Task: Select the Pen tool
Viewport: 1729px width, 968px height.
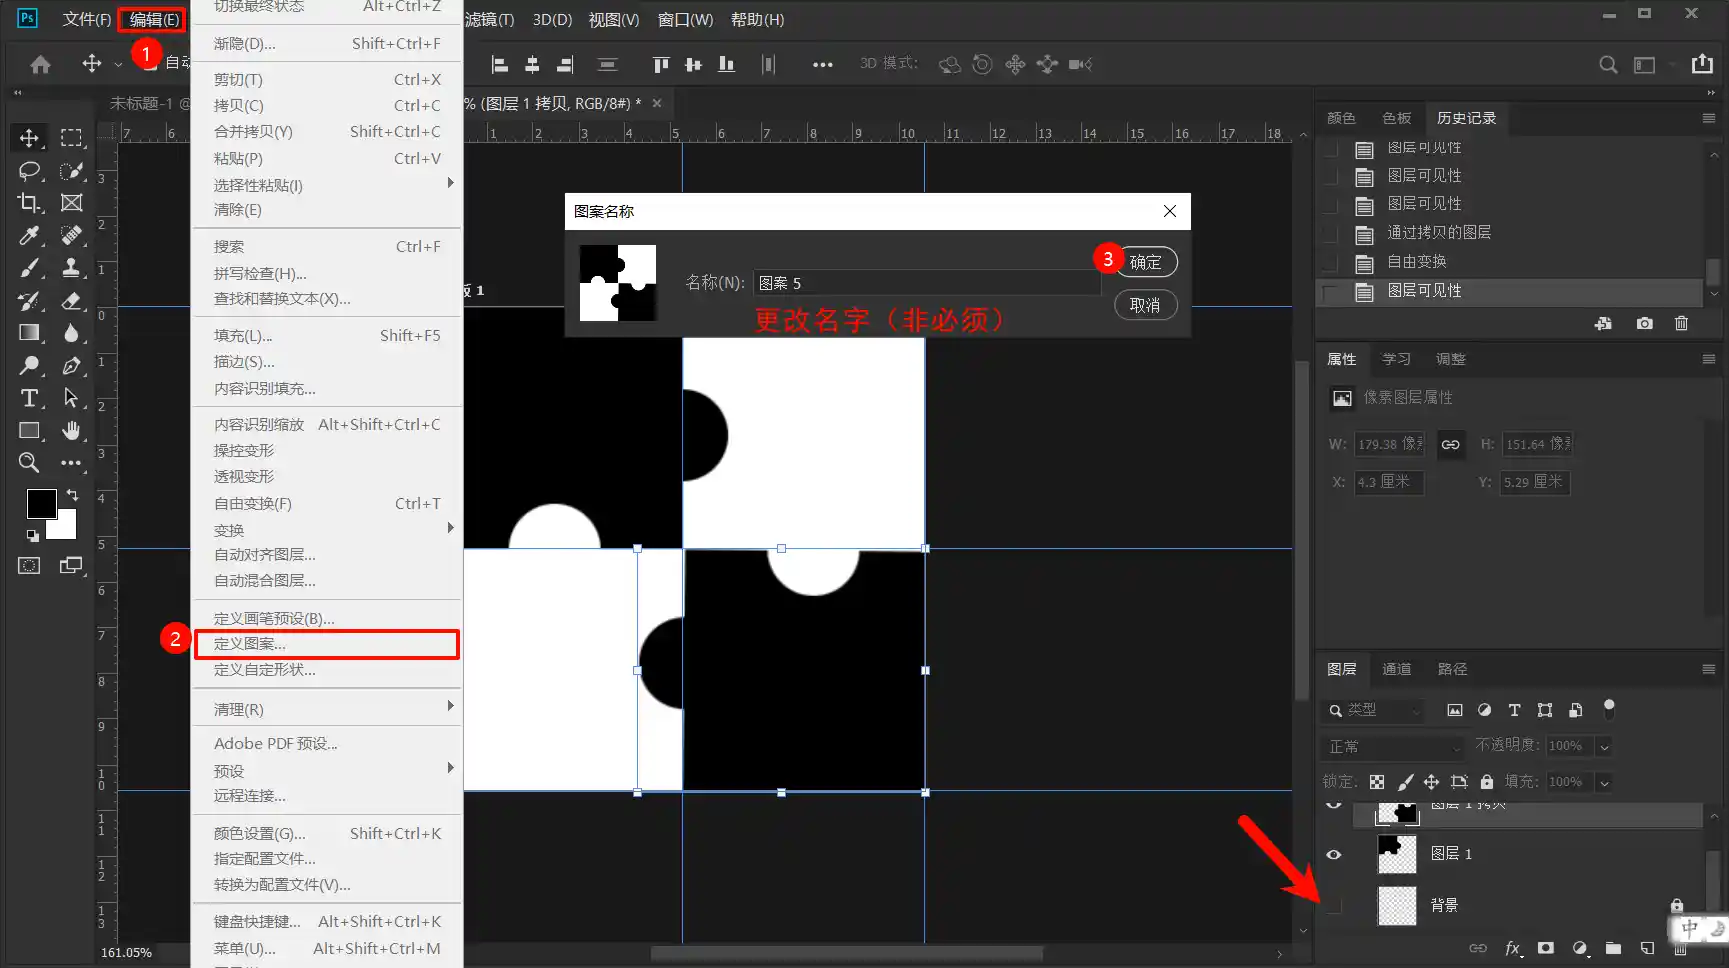Action: click(x=71, y=366)
